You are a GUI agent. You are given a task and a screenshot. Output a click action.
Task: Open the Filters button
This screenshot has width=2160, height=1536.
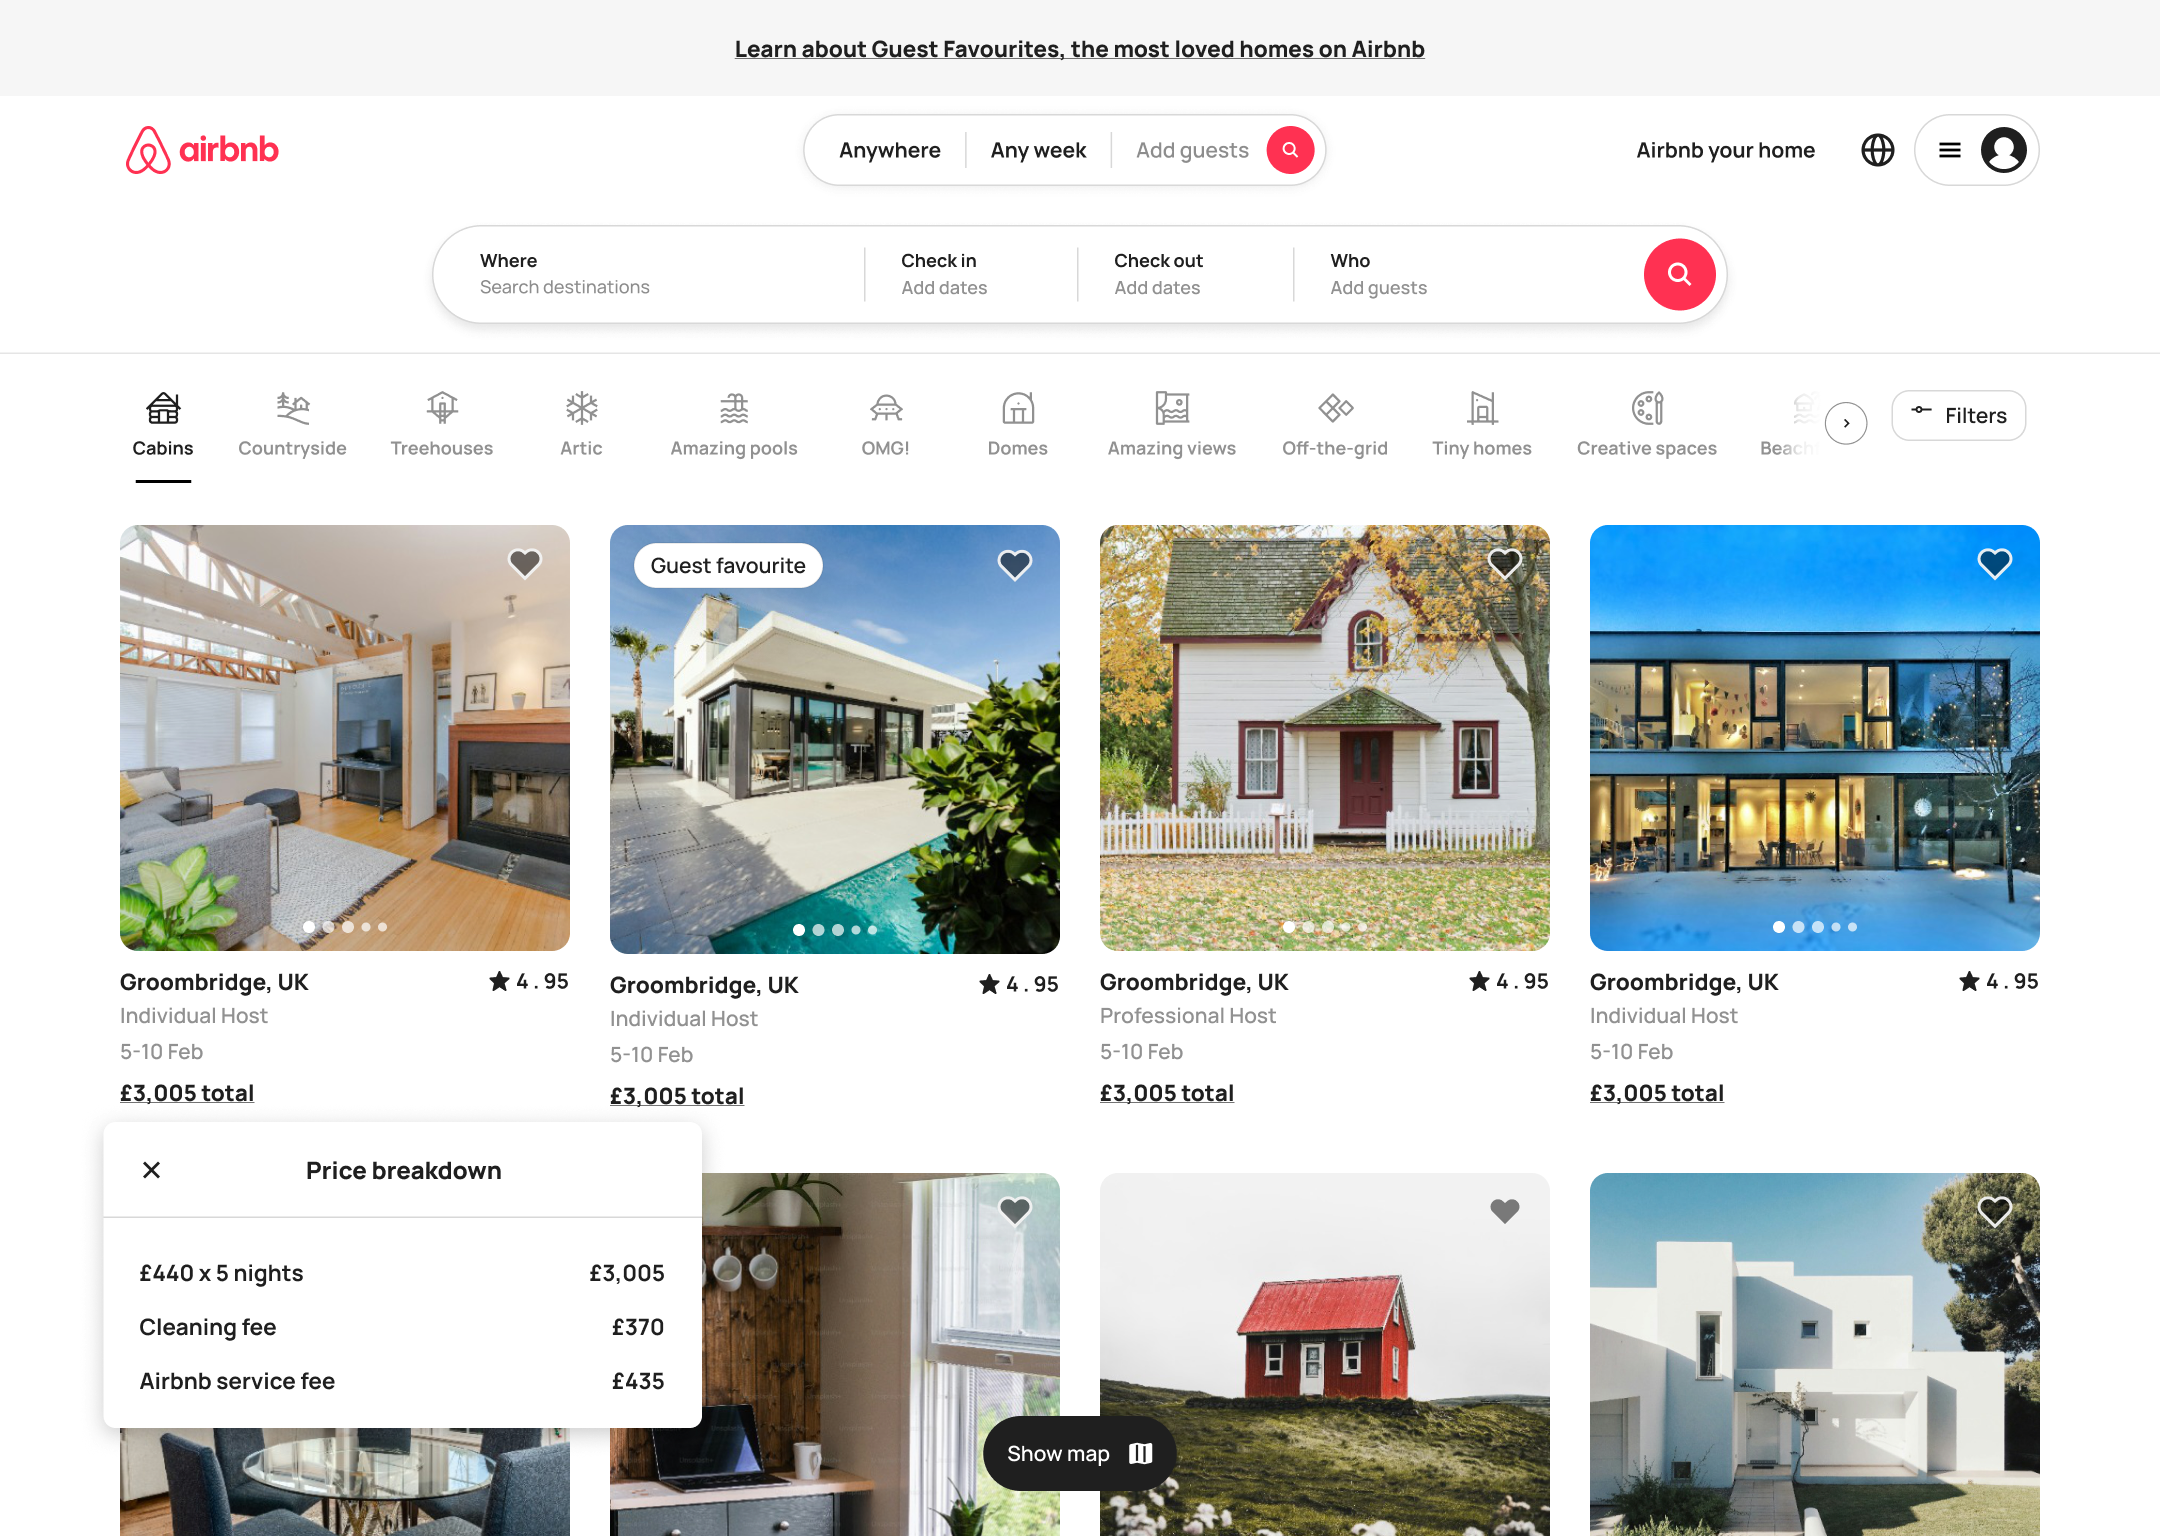pyautogui.click(x=1958, y=415)
